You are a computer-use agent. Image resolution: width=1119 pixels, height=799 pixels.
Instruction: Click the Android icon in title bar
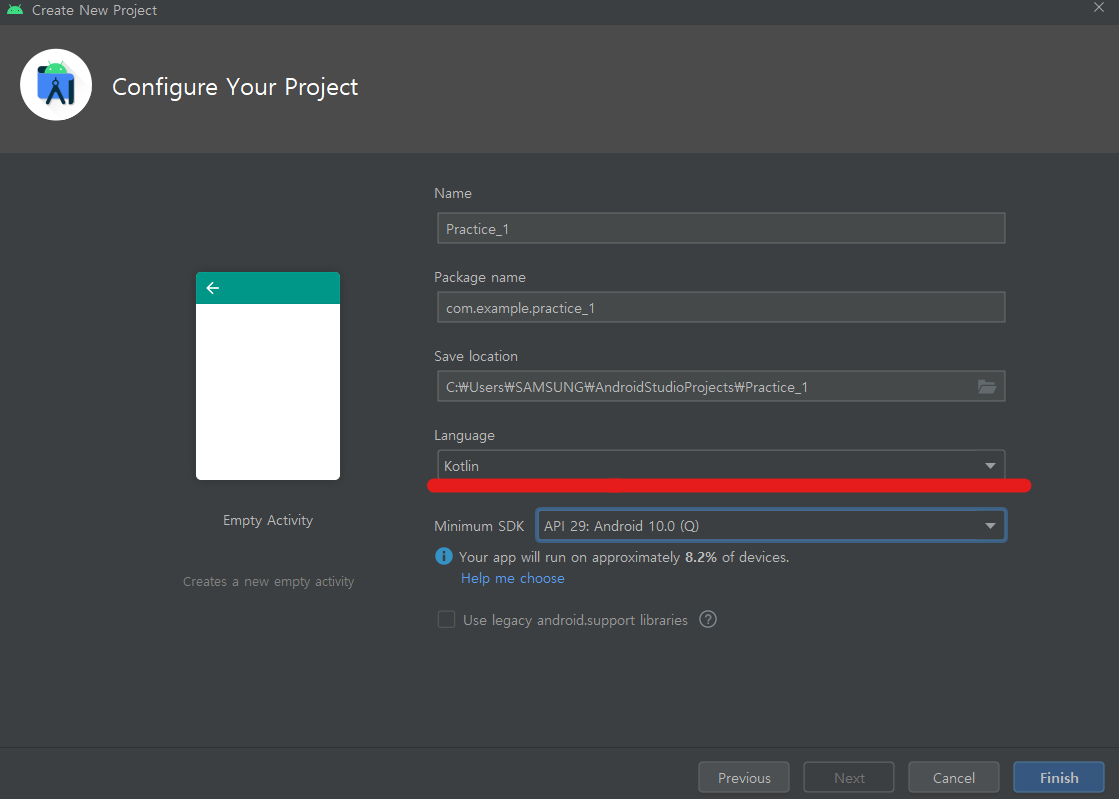tap(14, 10)
